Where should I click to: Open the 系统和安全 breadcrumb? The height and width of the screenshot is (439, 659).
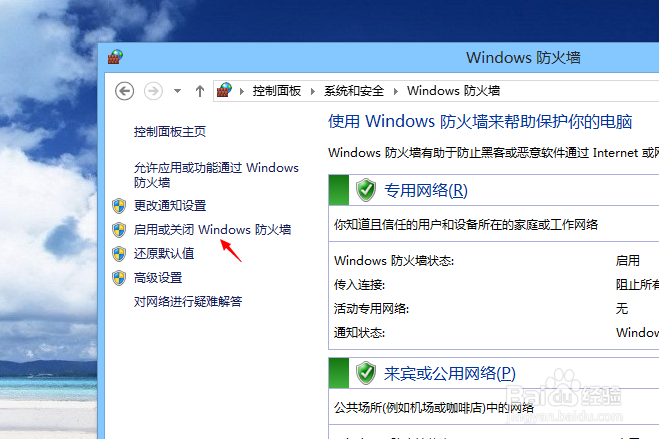click(354, 91)
